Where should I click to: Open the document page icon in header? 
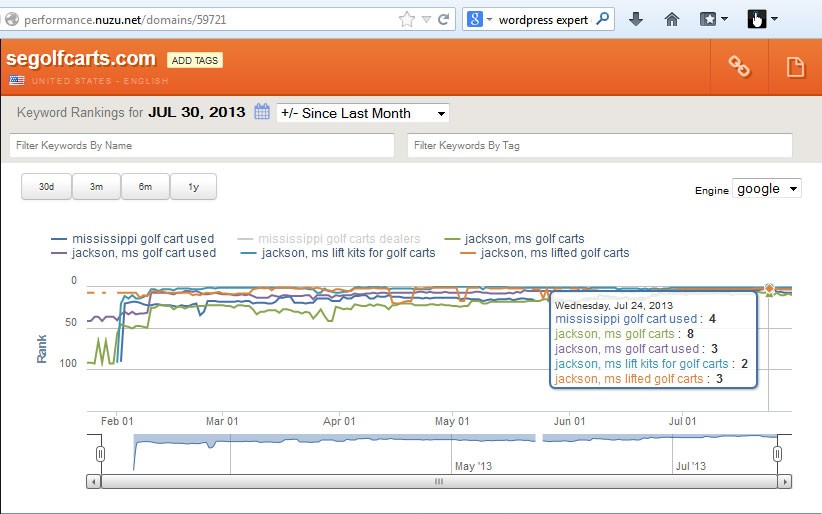[795, 67]
